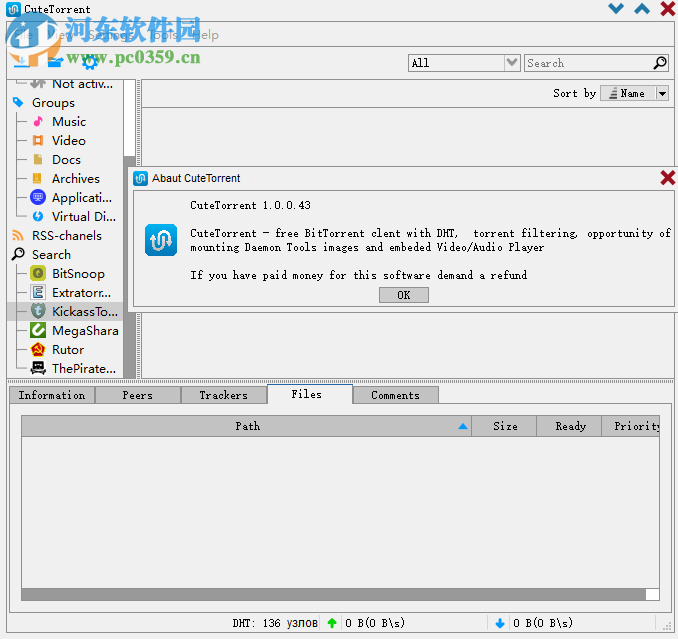Image resolution: width=678 pixels, height=639 pixels.
Task: Click the Ready column header
Action: (x=569, y=426)
